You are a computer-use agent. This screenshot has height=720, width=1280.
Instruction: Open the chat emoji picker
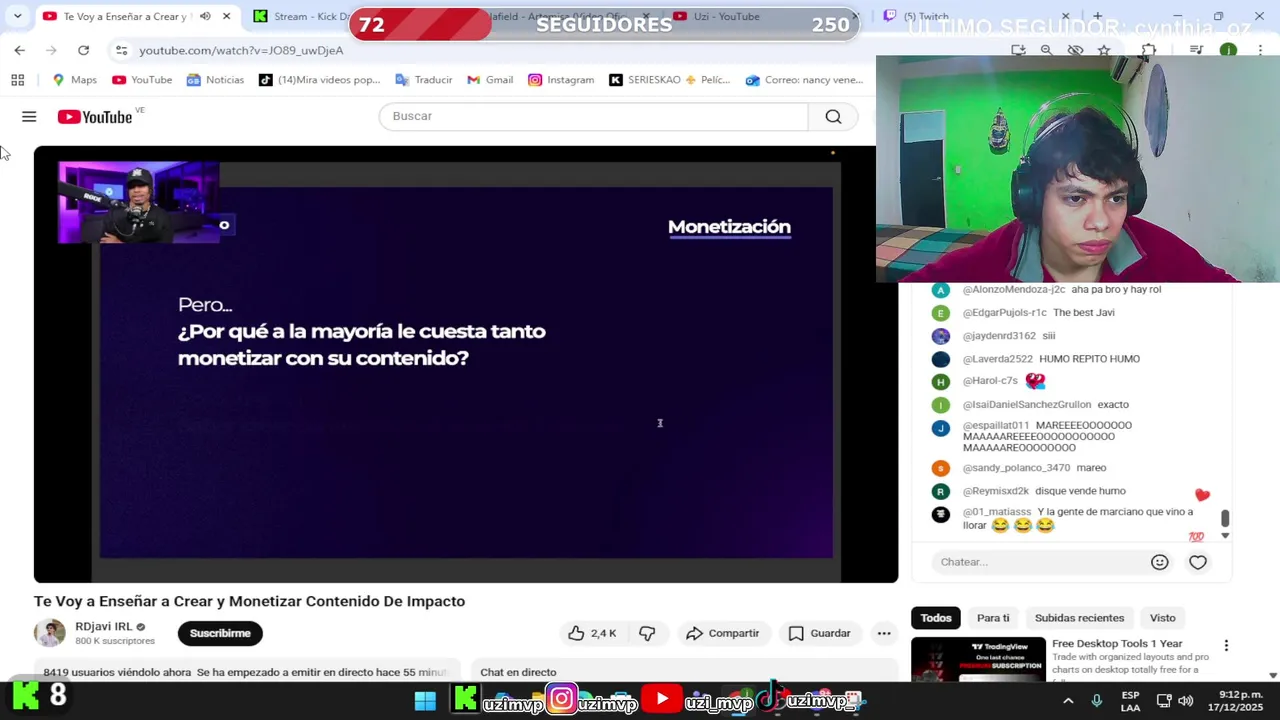(1159, 562)
